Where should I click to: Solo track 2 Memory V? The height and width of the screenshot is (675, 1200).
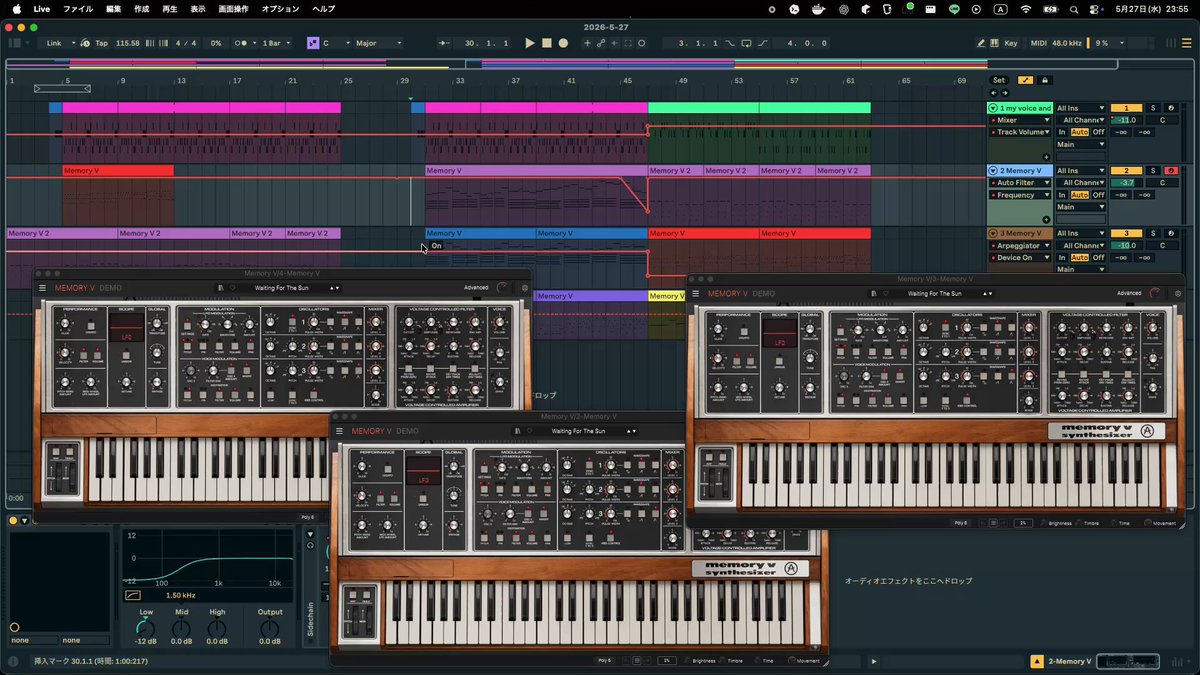[1152, 171]
